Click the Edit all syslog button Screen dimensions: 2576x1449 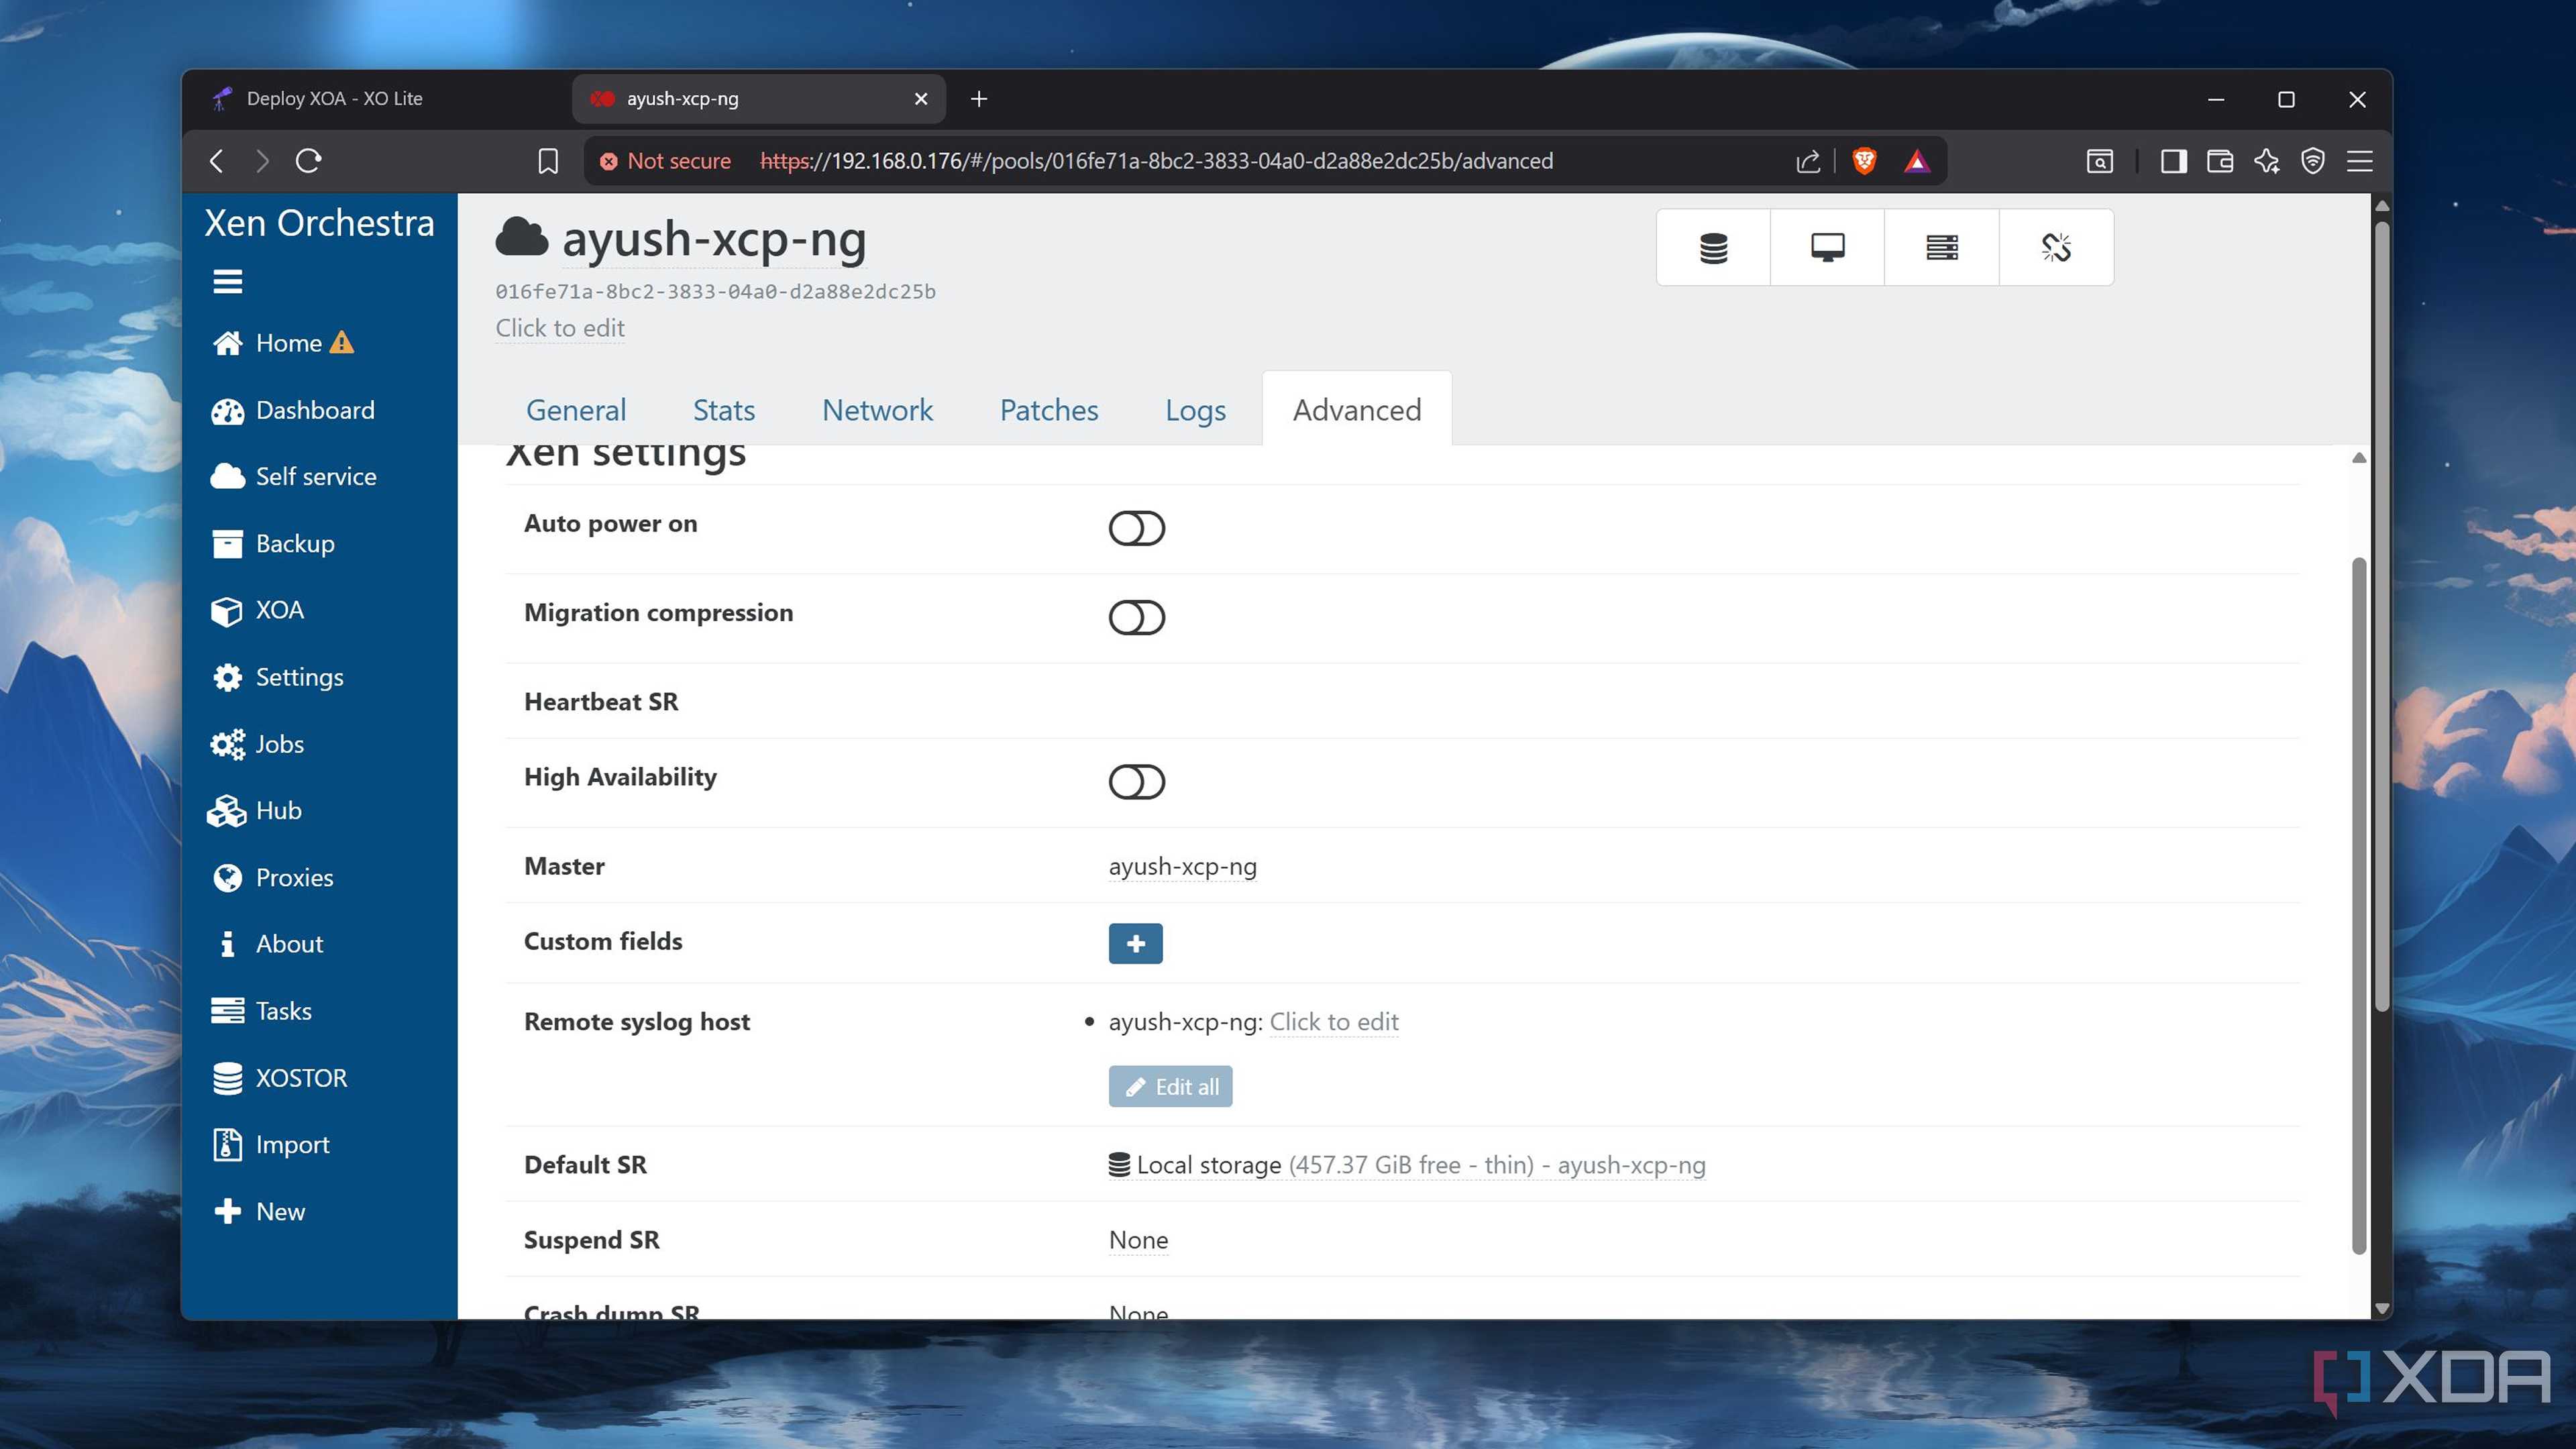[1170, 1086]
